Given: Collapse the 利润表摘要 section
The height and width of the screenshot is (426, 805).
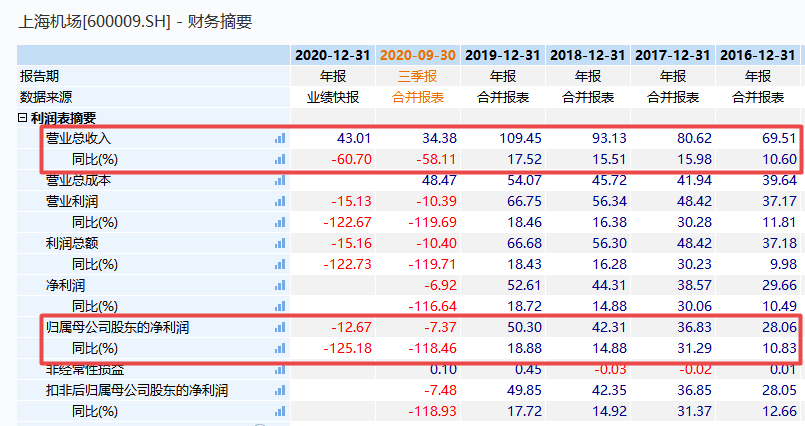Looking at the screenshot, I should pyautogui.click(x=23, y=118).
